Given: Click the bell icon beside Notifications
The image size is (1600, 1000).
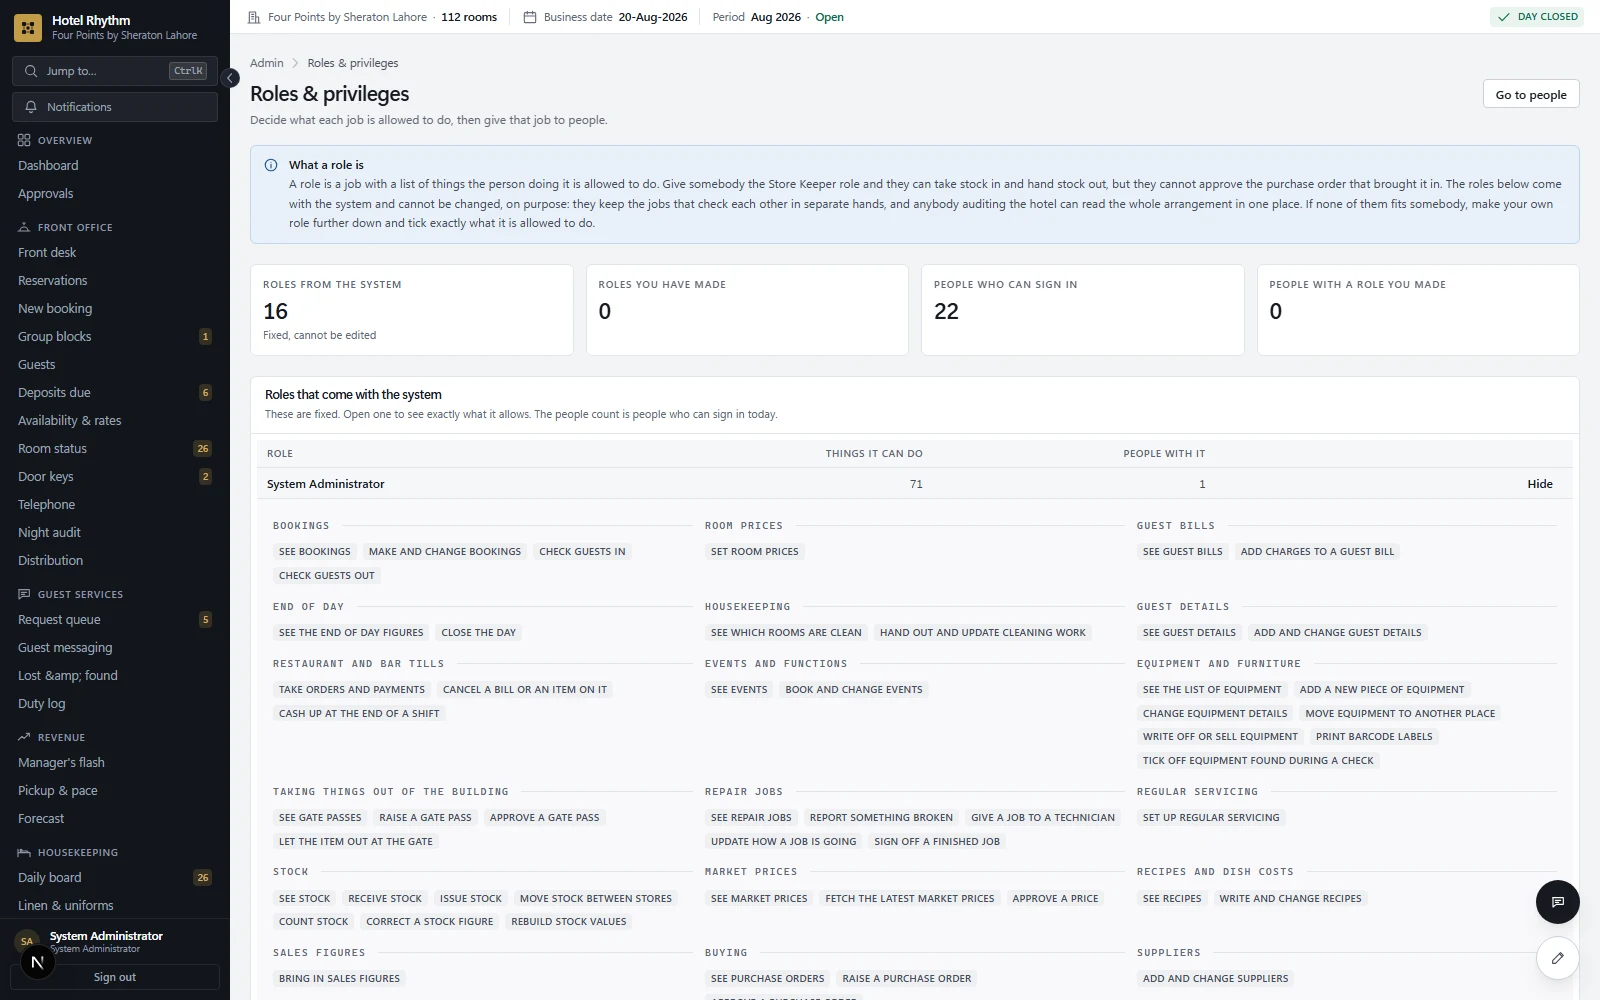Looking at the screenshot, I should [31, 107].
